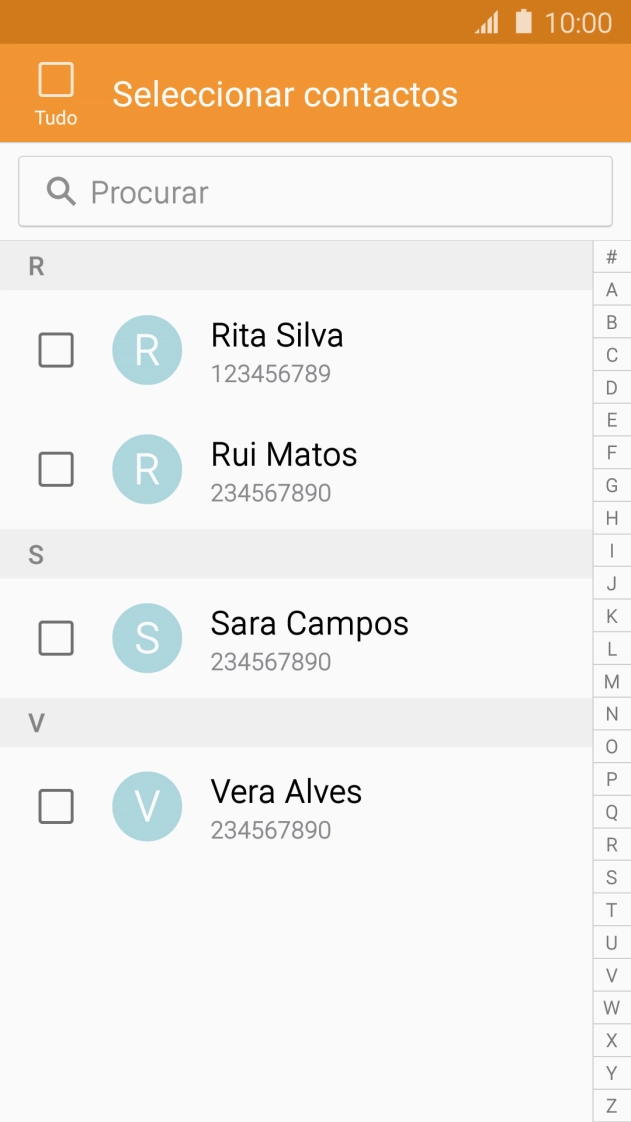Click the signal strength icon
This screenshot has height=1122, width=631.
point(487,24)
